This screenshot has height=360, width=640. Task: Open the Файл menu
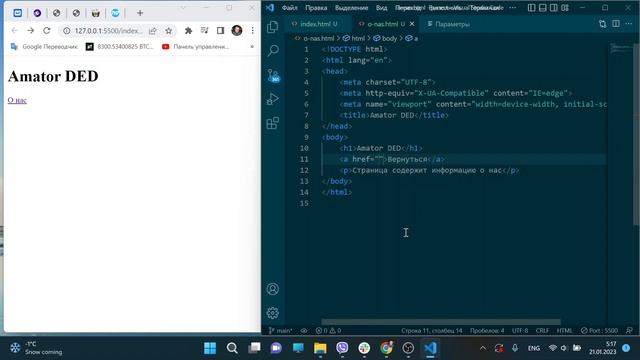[x=289, y=8]
